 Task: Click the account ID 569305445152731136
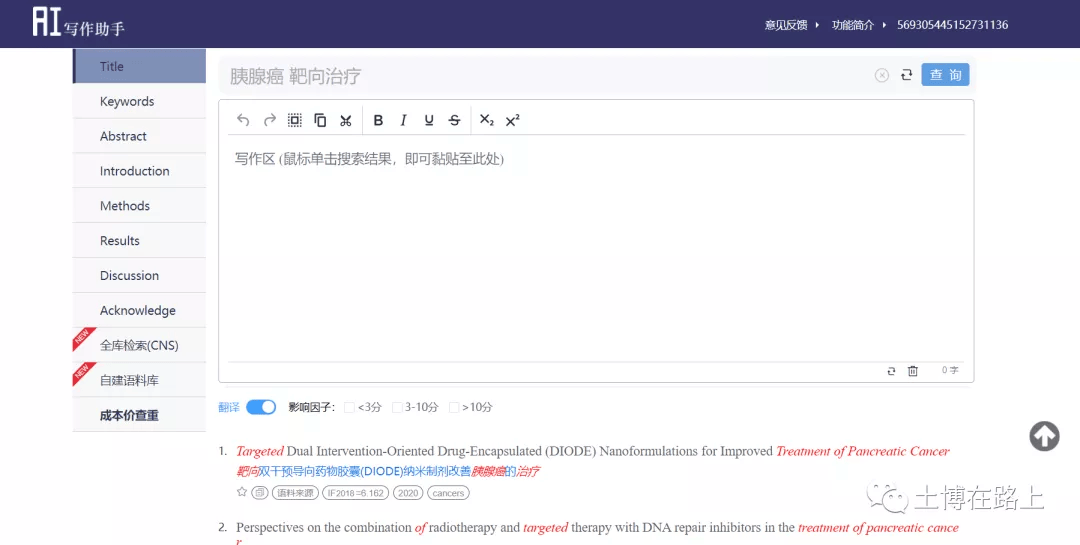(953, 25)
